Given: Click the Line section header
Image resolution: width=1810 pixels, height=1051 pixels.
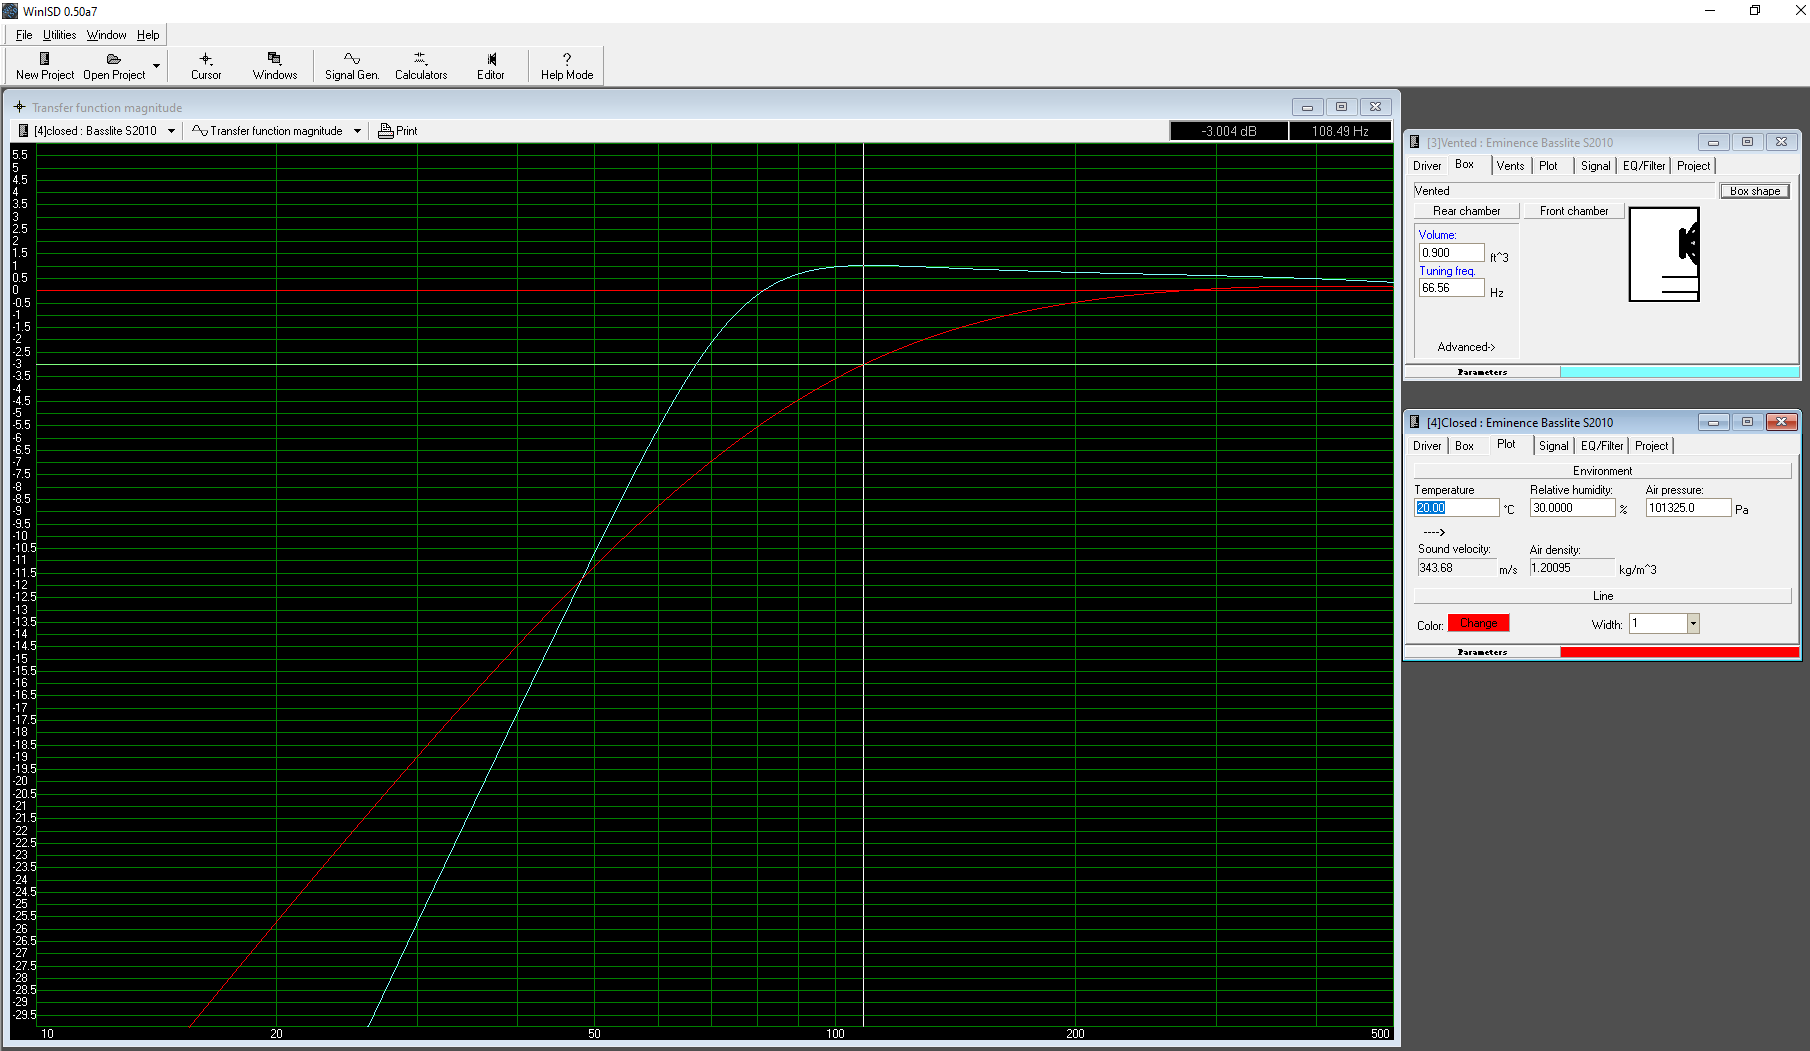Looking at the screenshot, I should tap(1602, 596).
